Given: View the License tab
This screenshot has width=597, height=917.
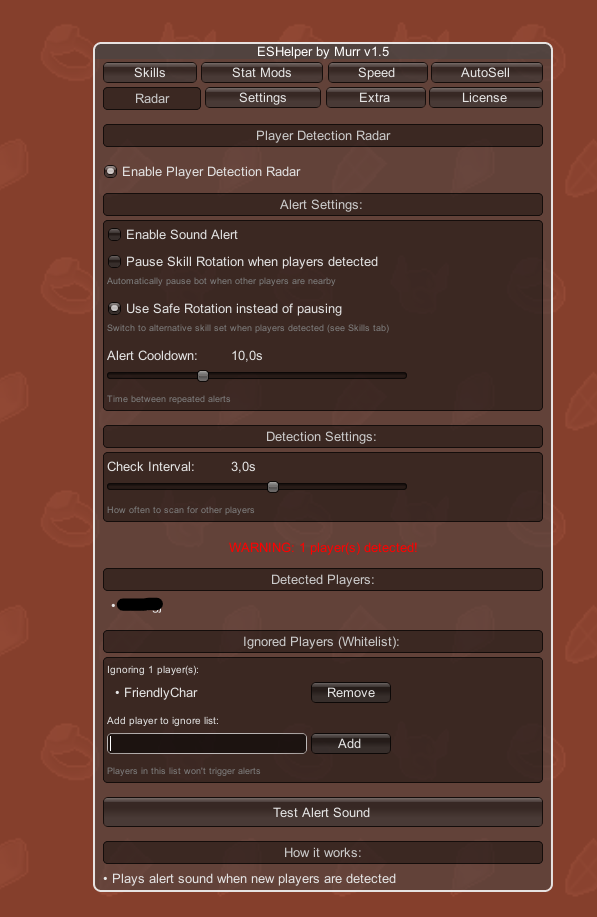Looking at the screenshot, I should [x=485, y=98].
